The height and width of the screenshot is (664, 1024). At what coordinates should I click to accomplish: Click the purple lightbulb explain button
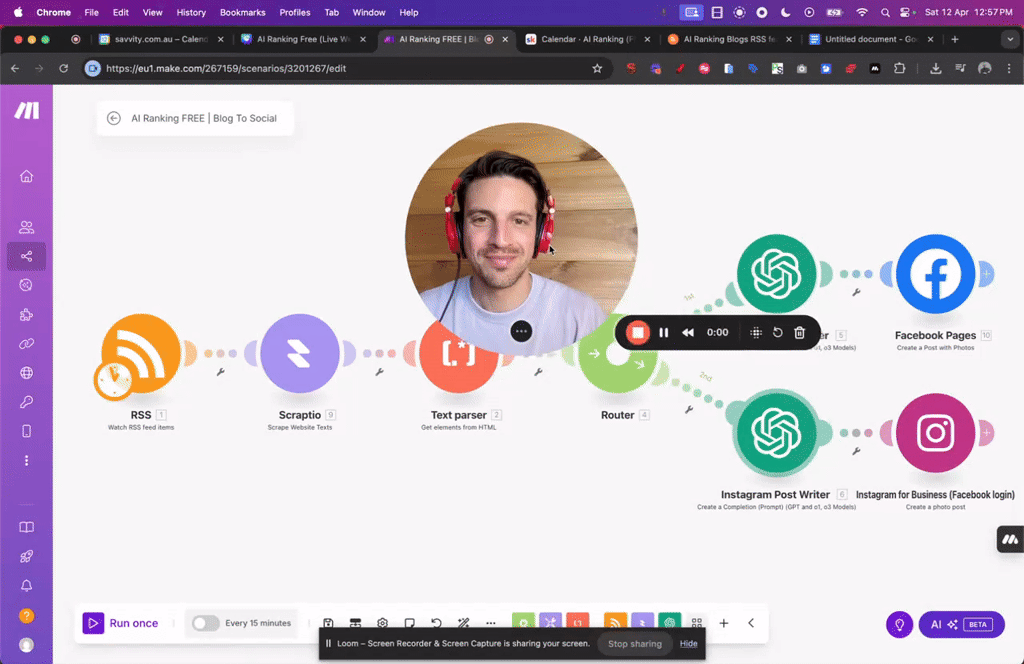click(899, 625)
